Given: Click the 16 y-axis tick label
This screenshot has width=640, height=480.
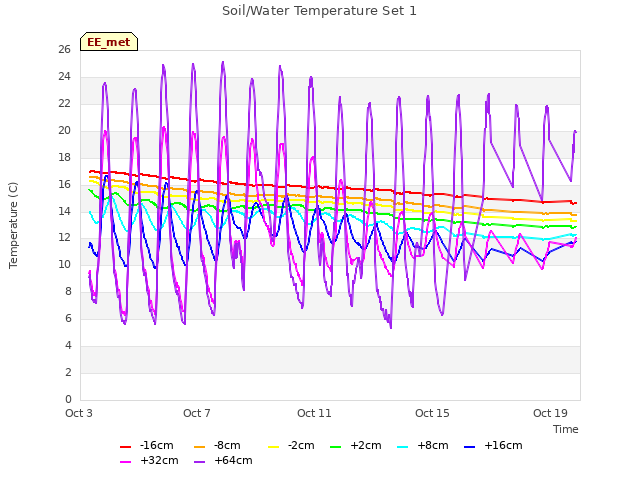Looking at the screenshot, I should tap(64, 184).
